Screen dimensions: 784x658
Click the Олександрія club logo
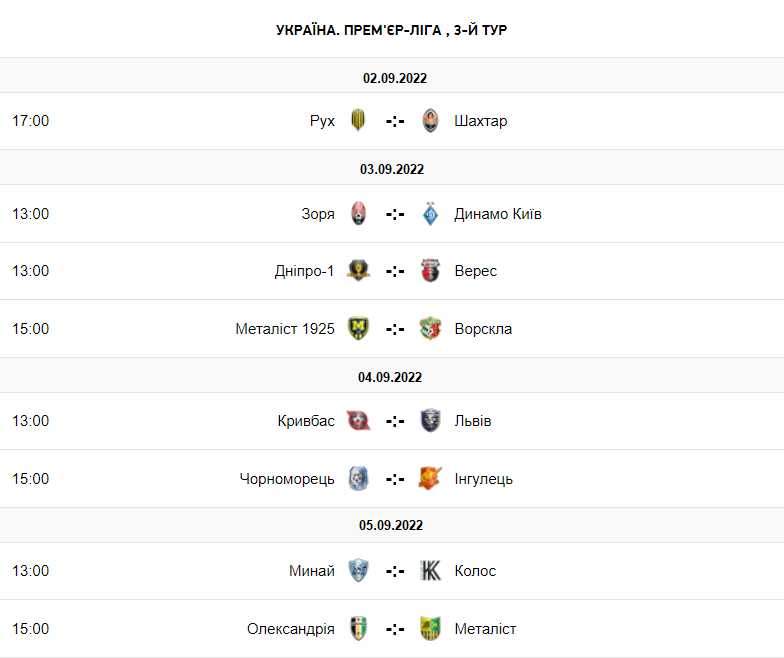pos(358,629)
